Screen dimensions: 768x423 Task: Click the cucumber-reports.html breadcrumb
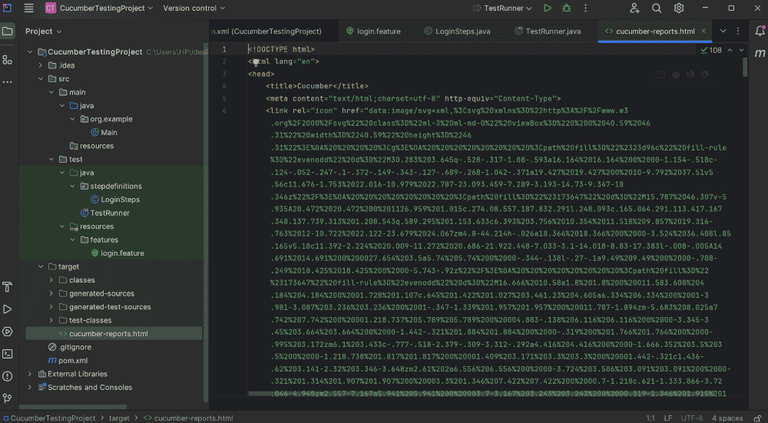coord(189,418)
